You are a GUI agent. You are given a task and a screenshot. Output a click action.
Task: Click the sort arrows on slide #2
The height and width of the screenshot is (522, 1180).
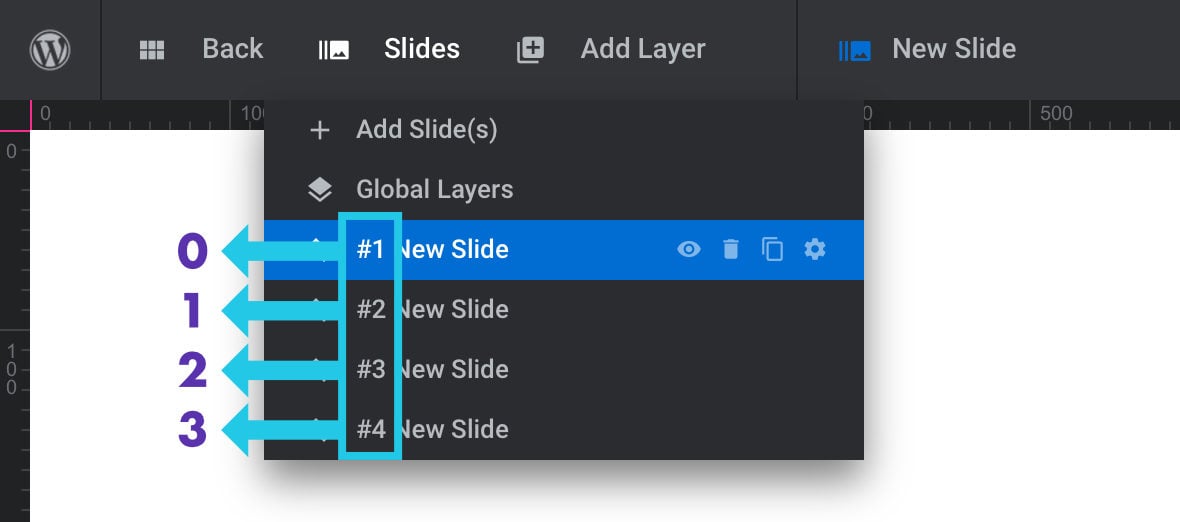[x=319, y=309]
